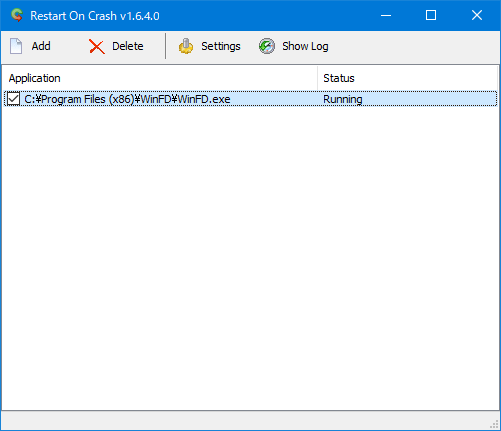Maximize the Restart On Crash window
The width and height of the screenshot is (501, 431).
(x=431, y=15)
